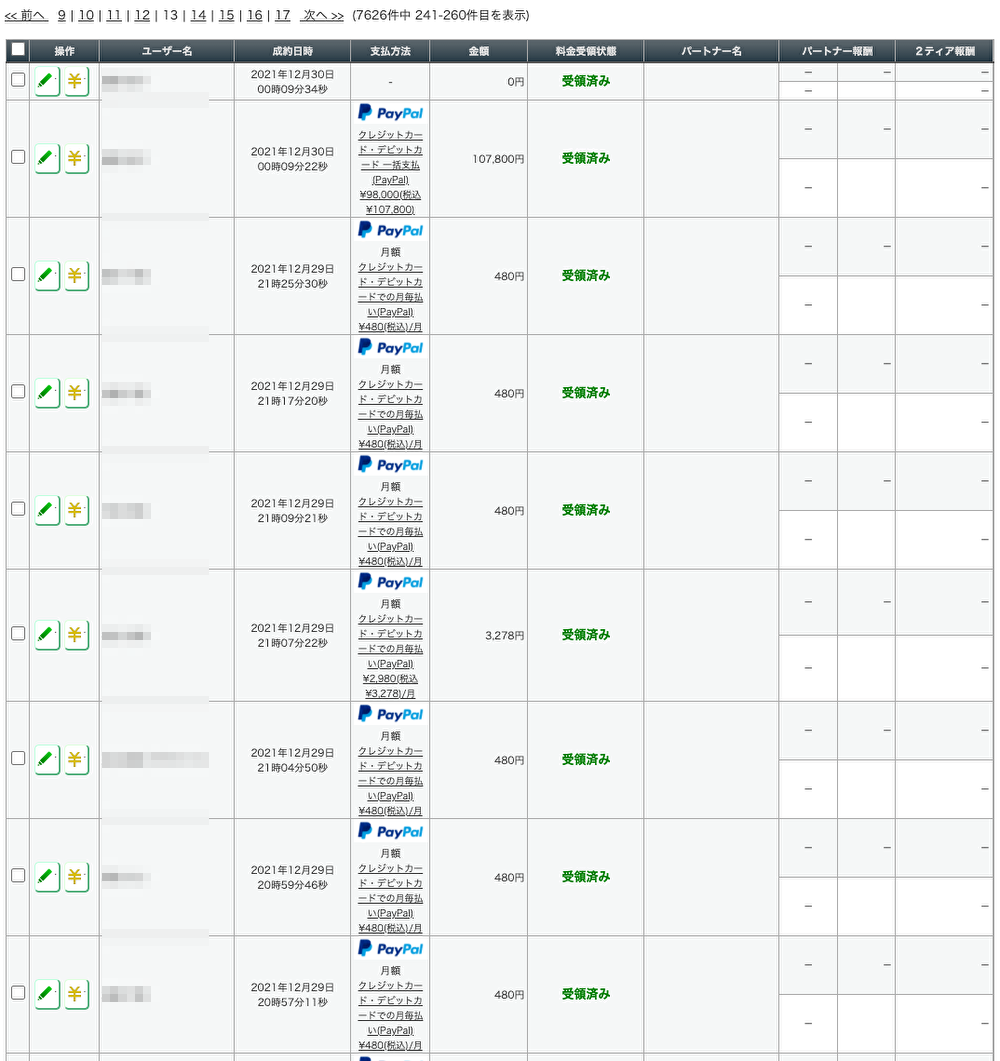Go to page 14 in the pagination

coord(198,15)
